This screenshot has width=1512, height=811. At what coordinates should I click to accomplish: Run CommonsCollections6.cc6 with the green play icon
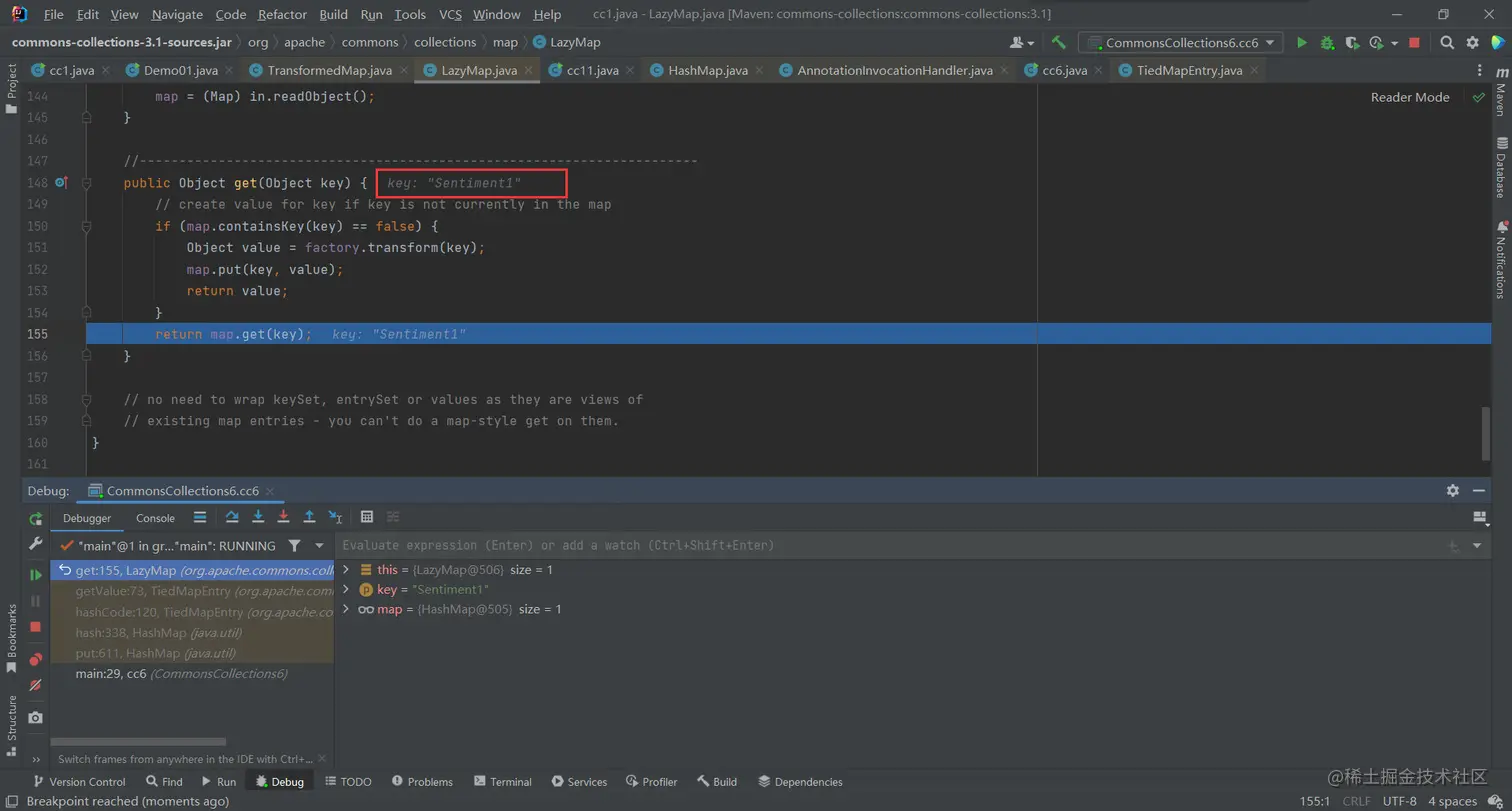(x=1302, y=43)
